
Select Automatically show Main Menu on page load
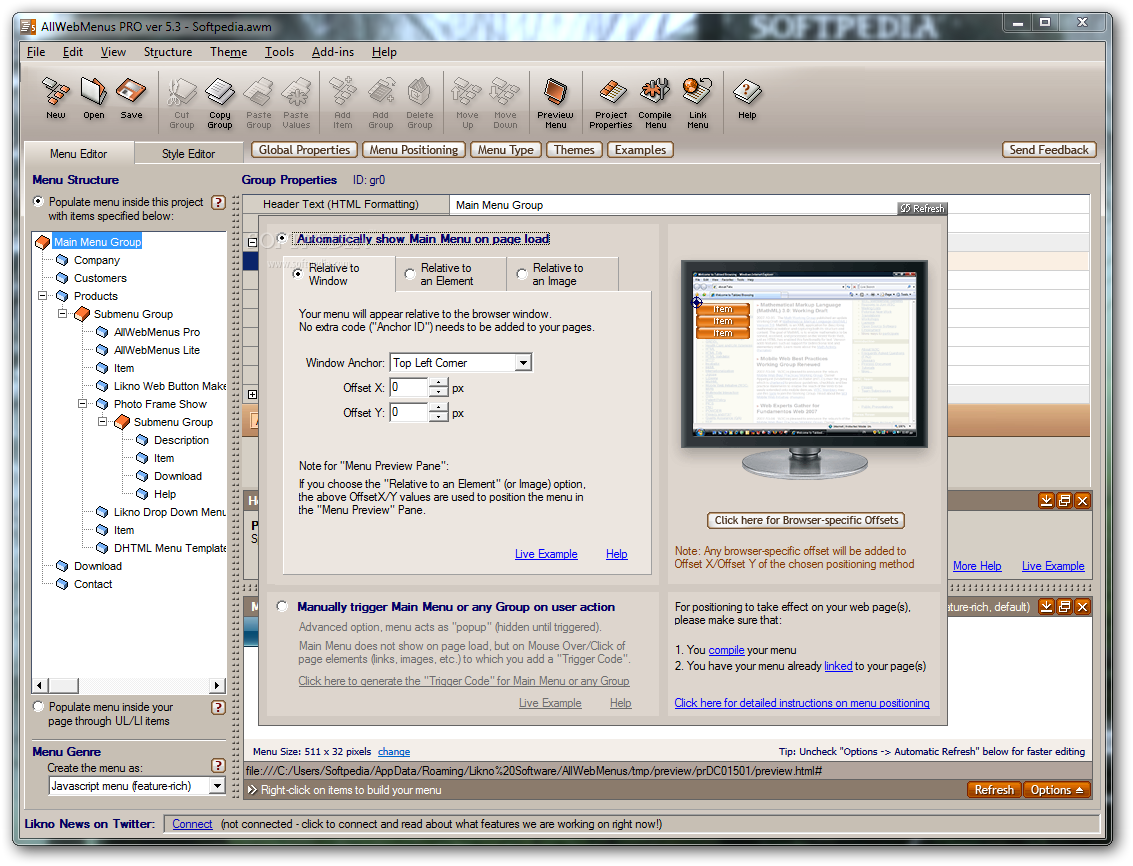282,238
